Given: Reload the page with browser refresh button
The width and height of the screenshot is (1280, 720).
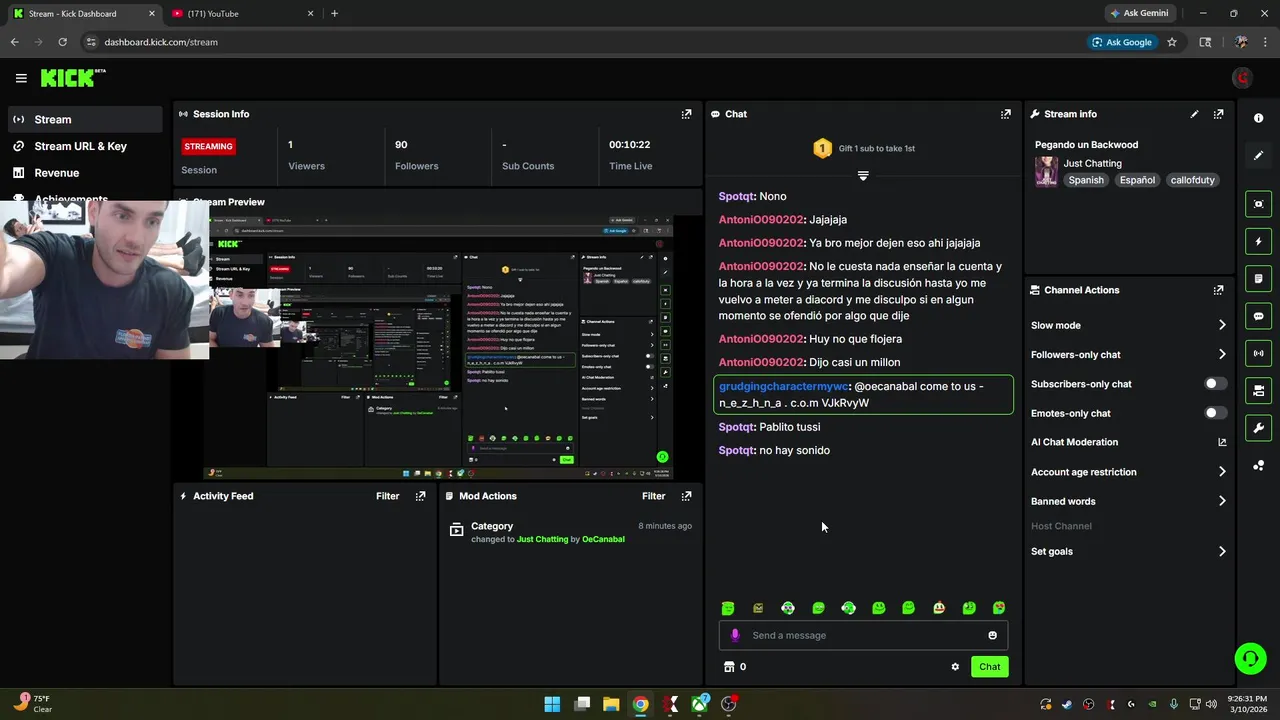Looking at the screenshot, I should (x=62, y=42).
